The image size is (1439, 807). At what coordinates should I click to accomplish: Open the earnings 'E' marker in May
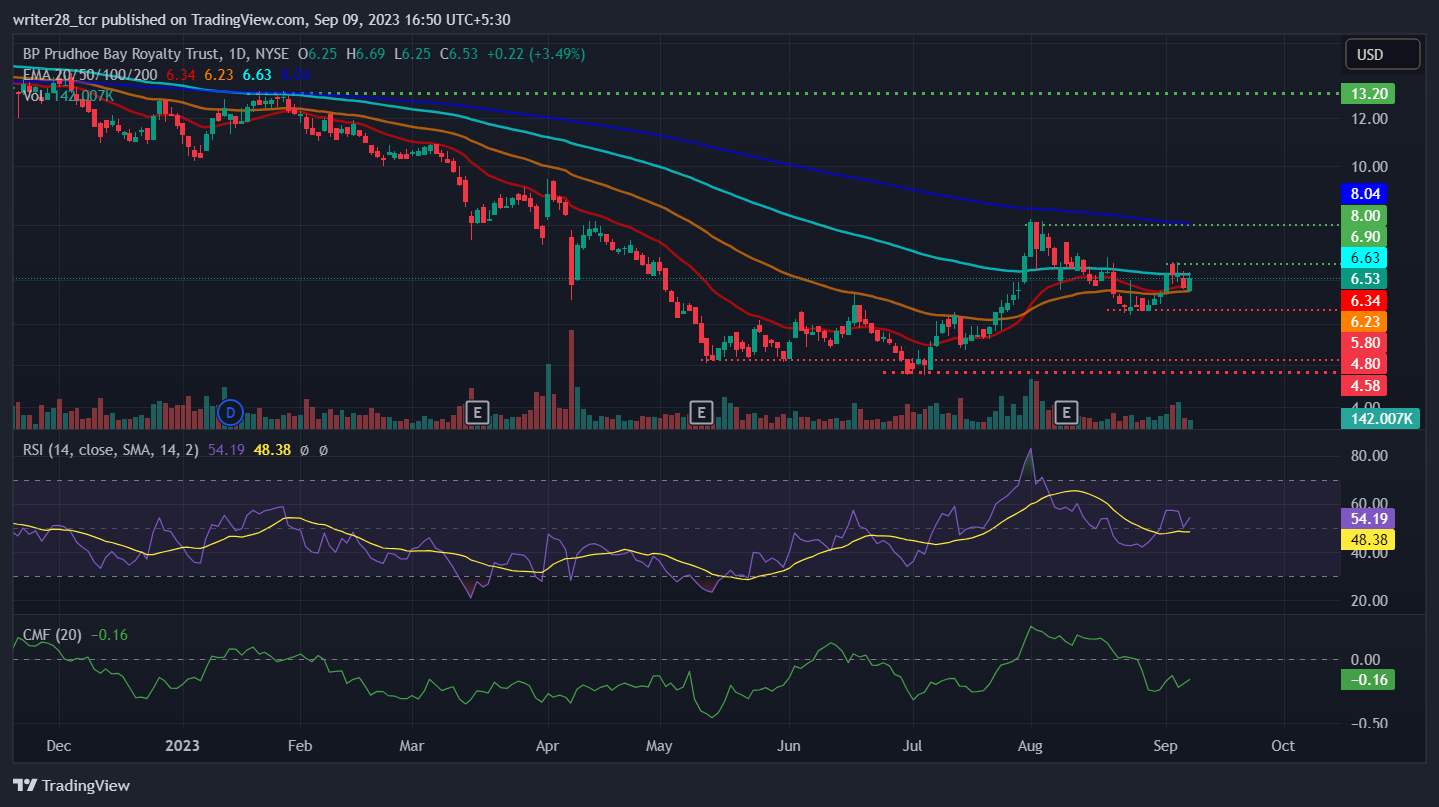(x=701, y=411)
